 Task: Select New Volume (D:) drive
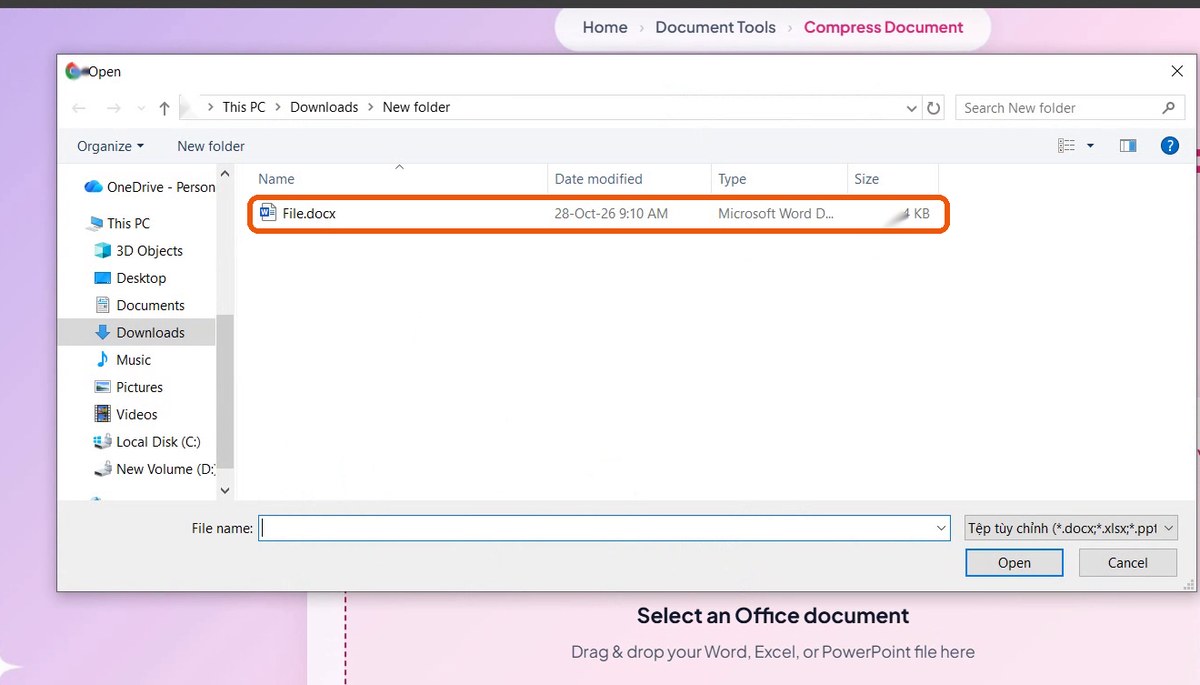point(154,469)
